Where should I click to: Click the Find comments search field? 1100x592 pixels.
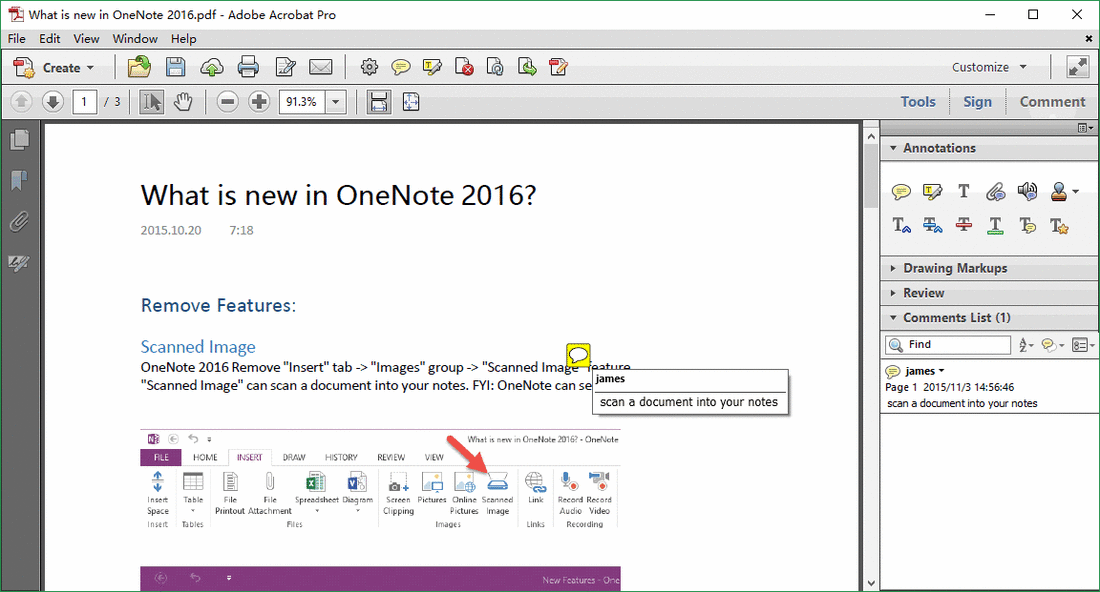[x=948, y=344]
